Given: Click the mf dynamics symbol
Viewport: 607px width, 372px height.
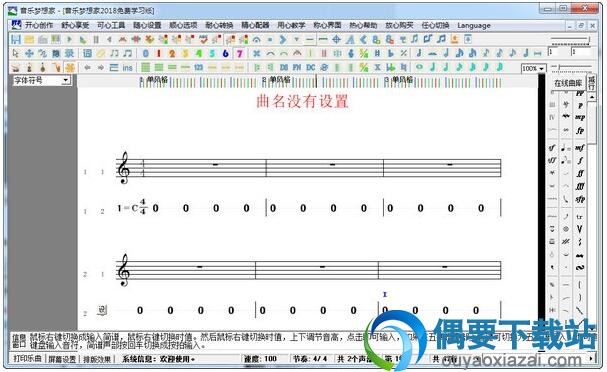Looking at the screenshot, I should coord(580,148).
